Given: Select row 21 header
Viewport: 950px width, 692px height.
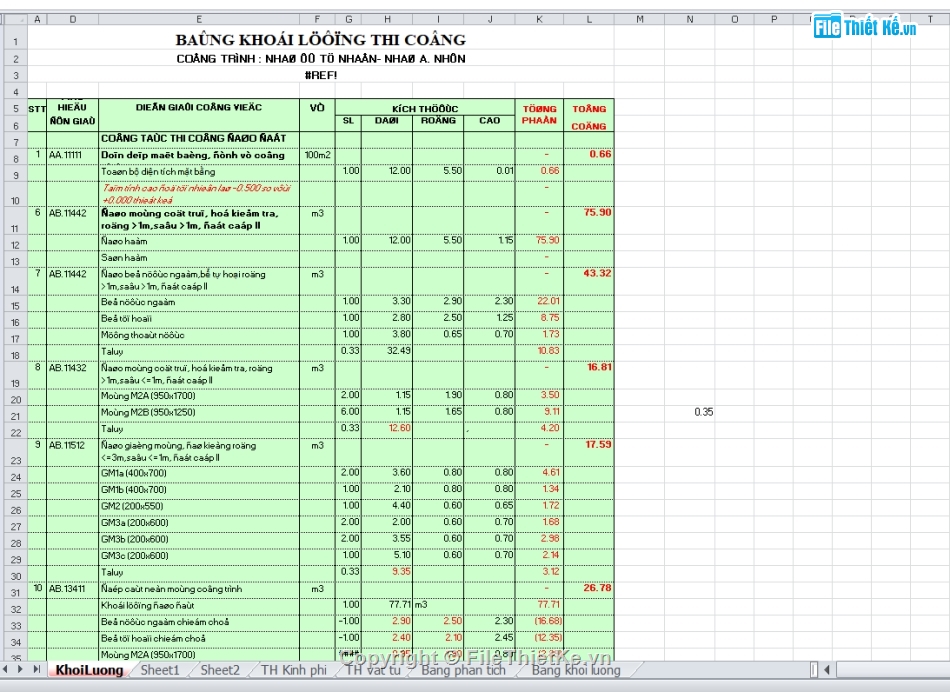Looking at the screenshot, I should pyautogui.click(x=15, y=416).
